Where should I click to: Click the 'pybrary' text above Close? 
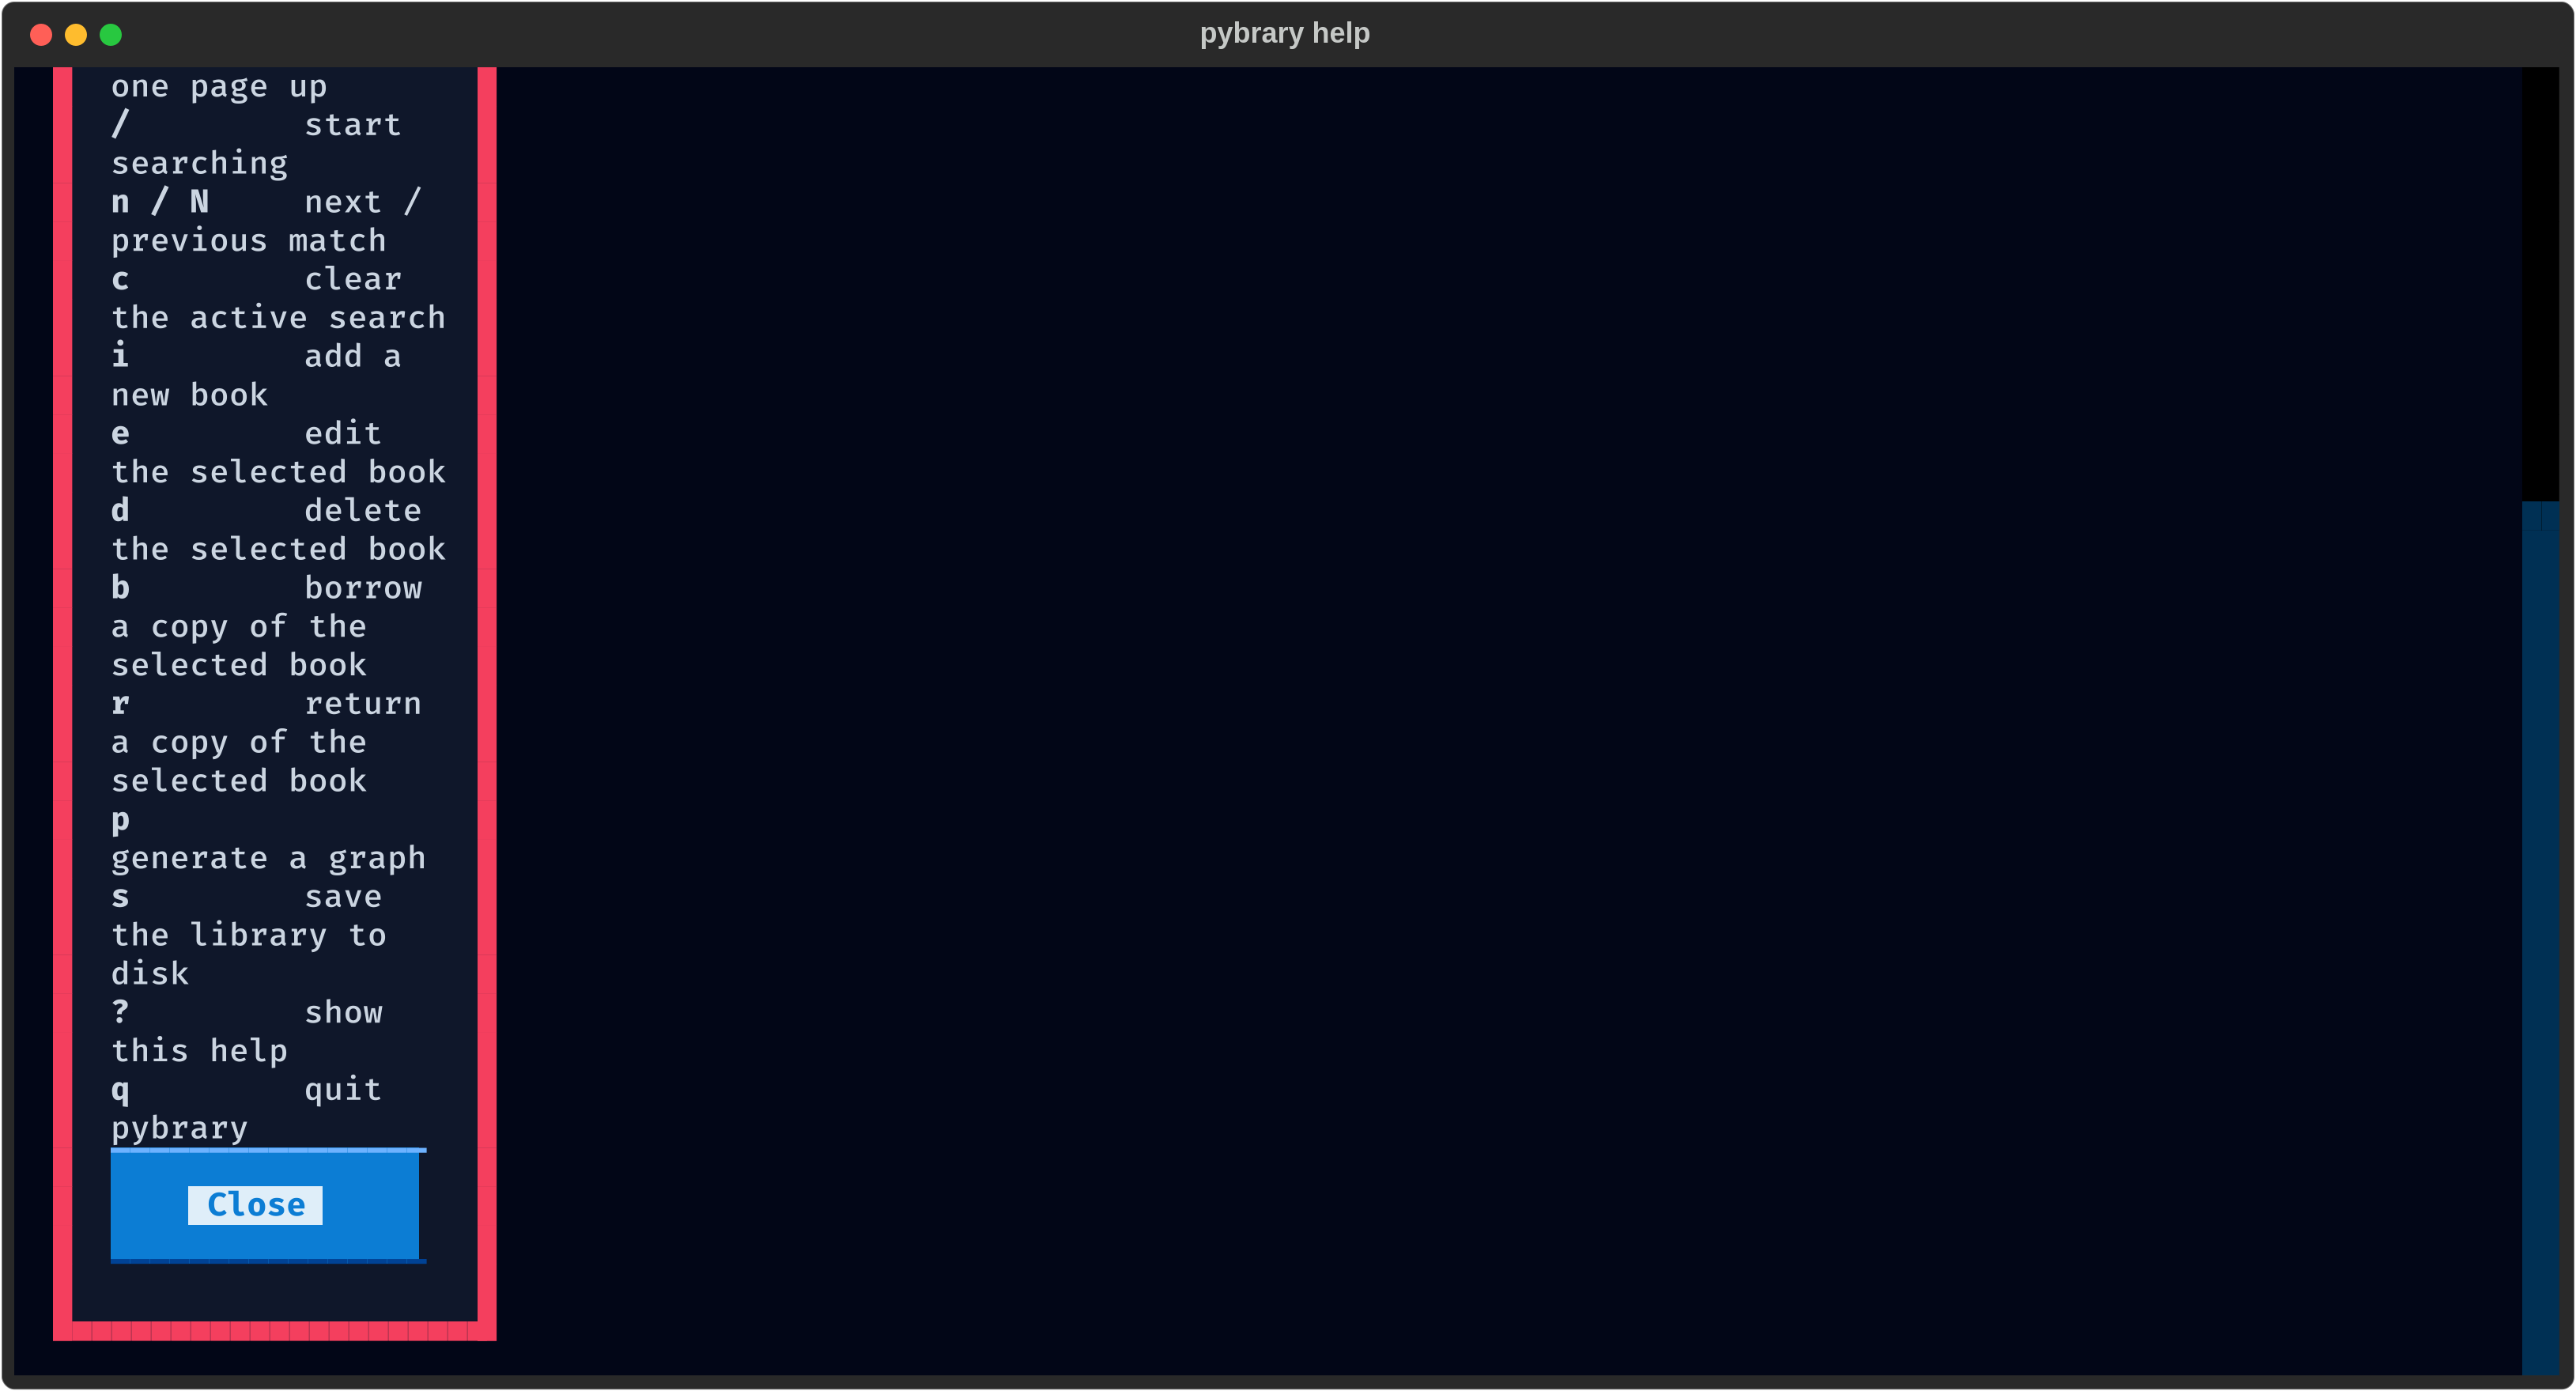[179, 1129]
